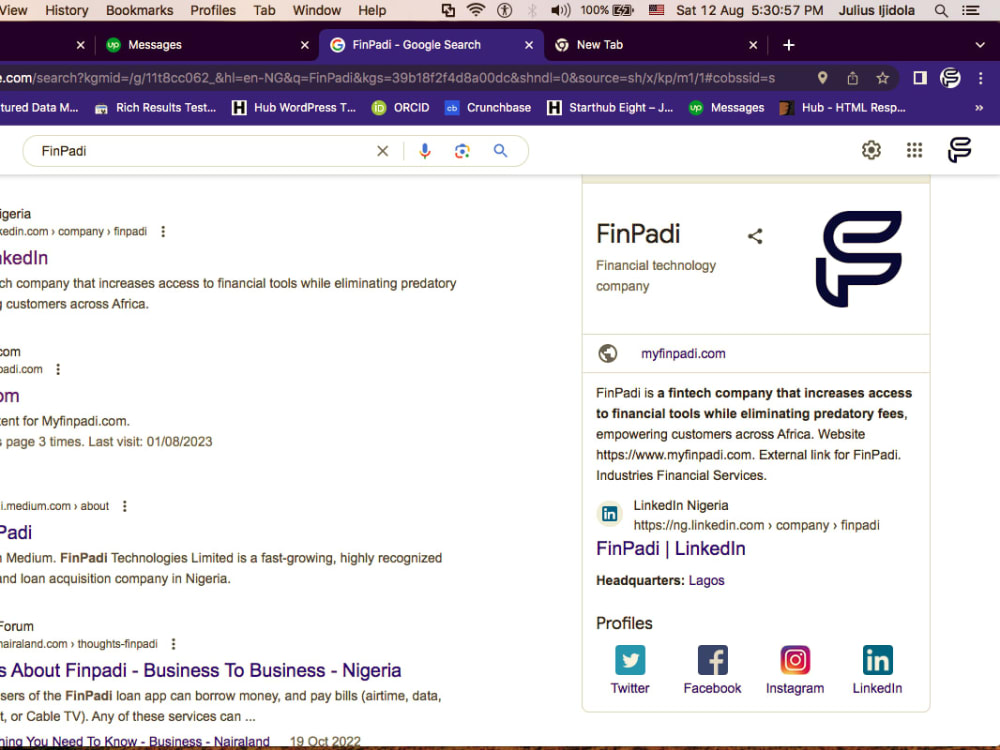
Task: Click the Wi-Fi status icon
Action: 476,10
